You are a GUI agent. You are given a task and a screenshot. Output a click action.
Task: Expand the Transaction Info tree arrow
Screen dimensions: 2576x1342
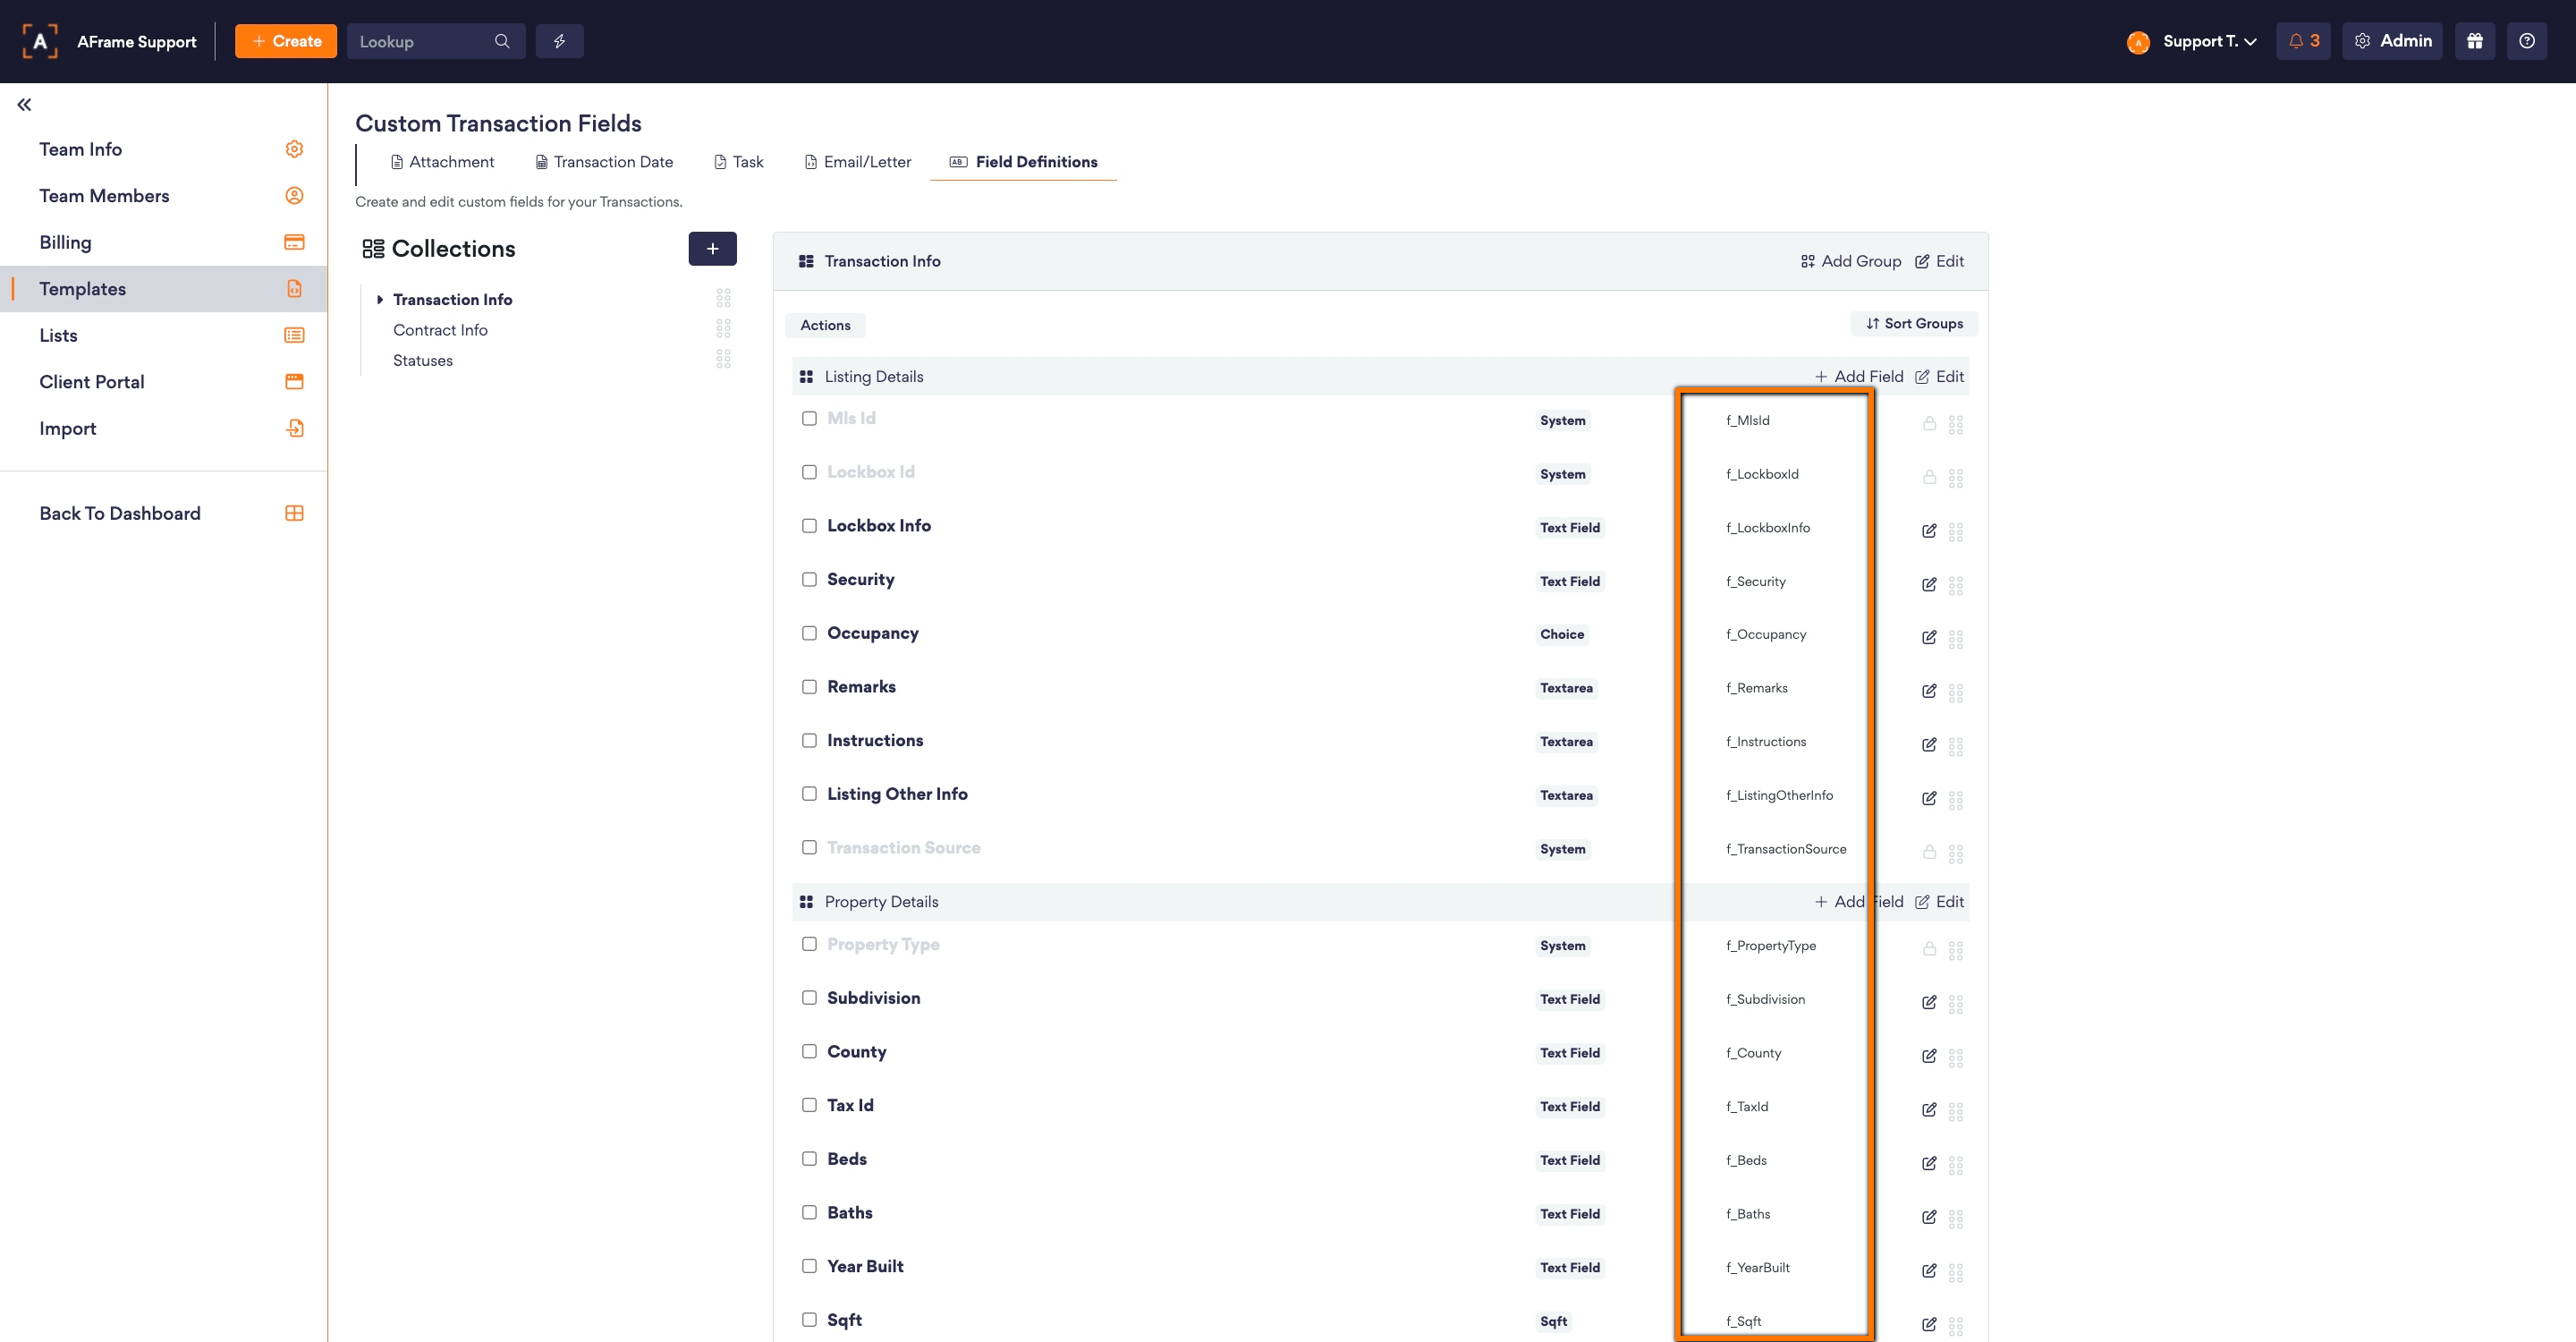click(x=380, y=300)
